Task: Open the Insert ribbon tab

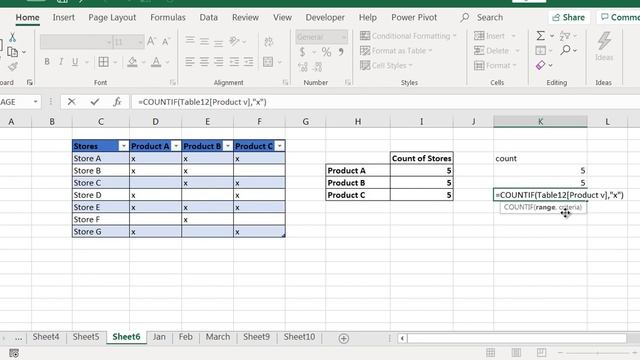Action: 64,18
